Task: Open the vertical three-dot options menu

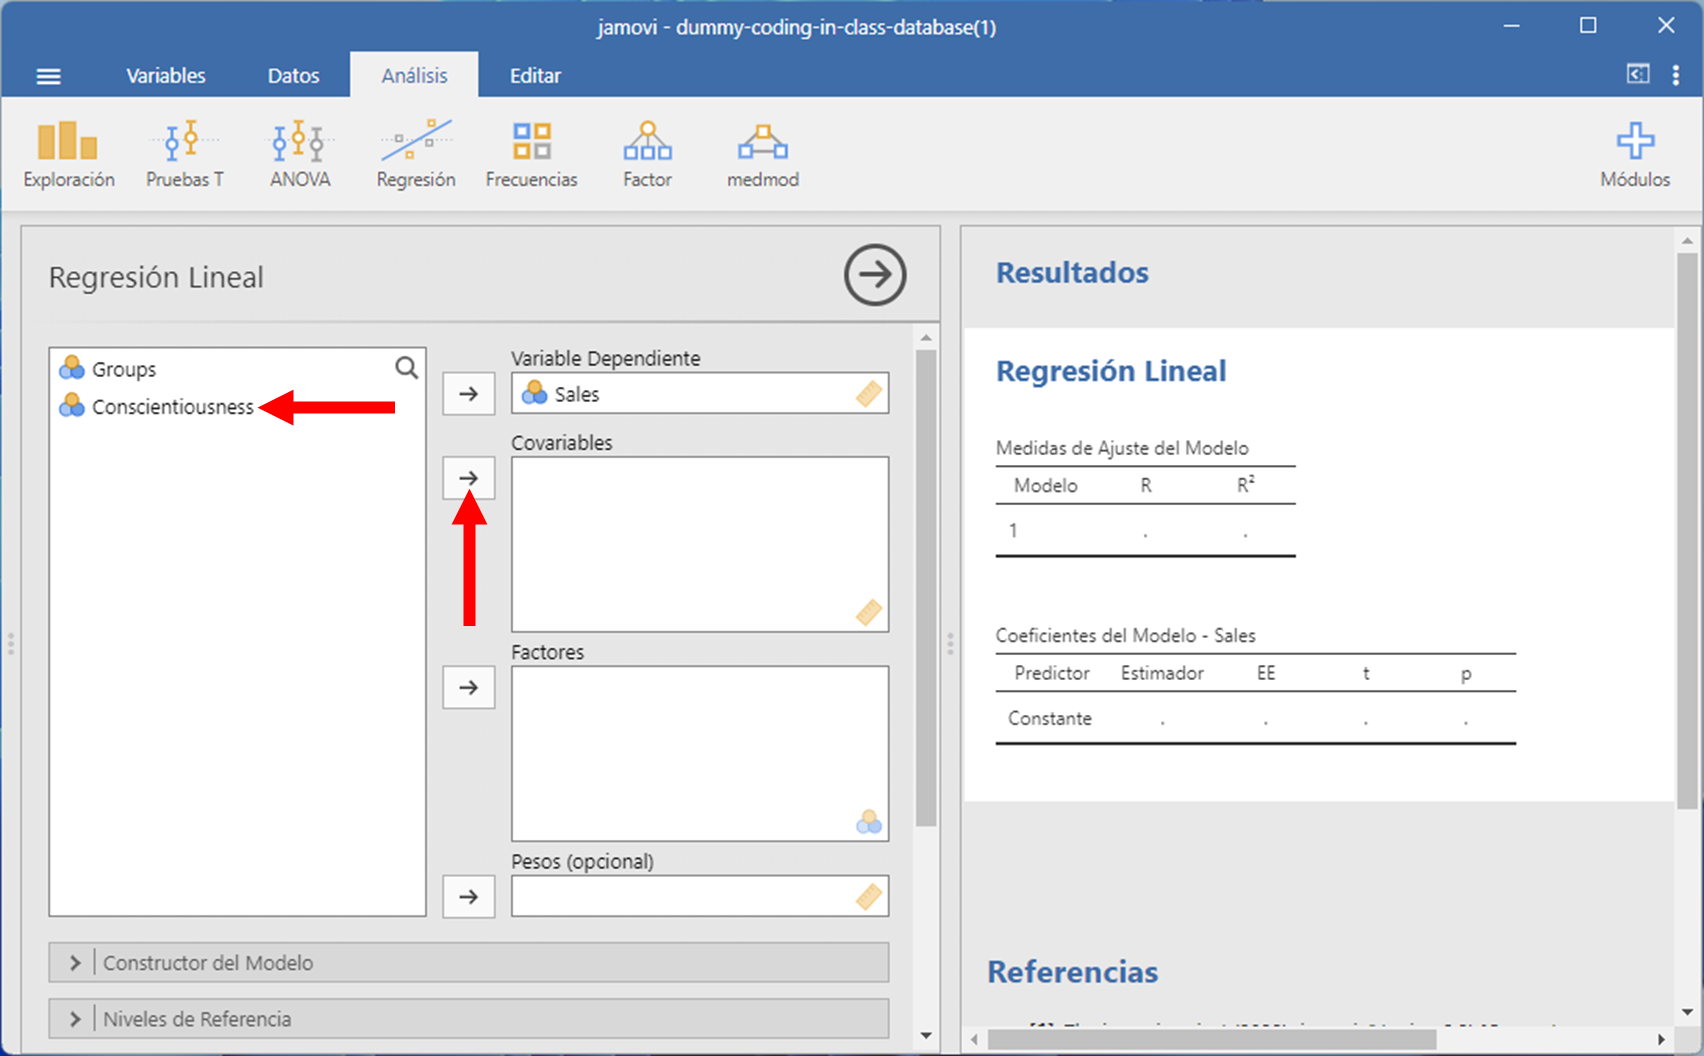Action: click(1676, 76)
